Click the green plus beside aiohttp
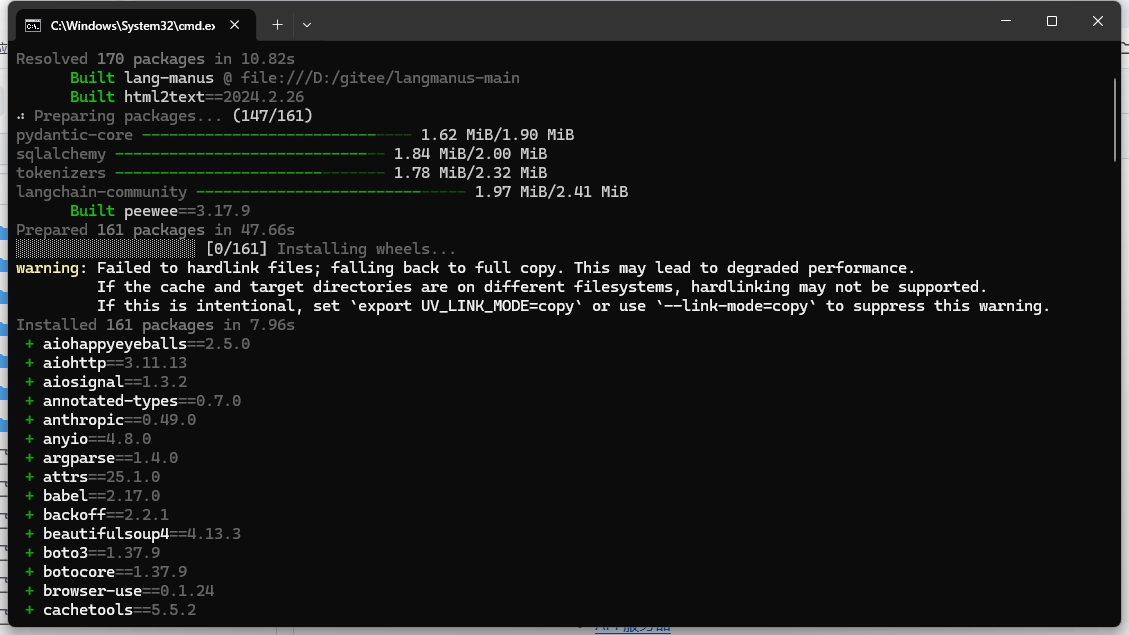The image size is (1129, 635). point(30,363)
